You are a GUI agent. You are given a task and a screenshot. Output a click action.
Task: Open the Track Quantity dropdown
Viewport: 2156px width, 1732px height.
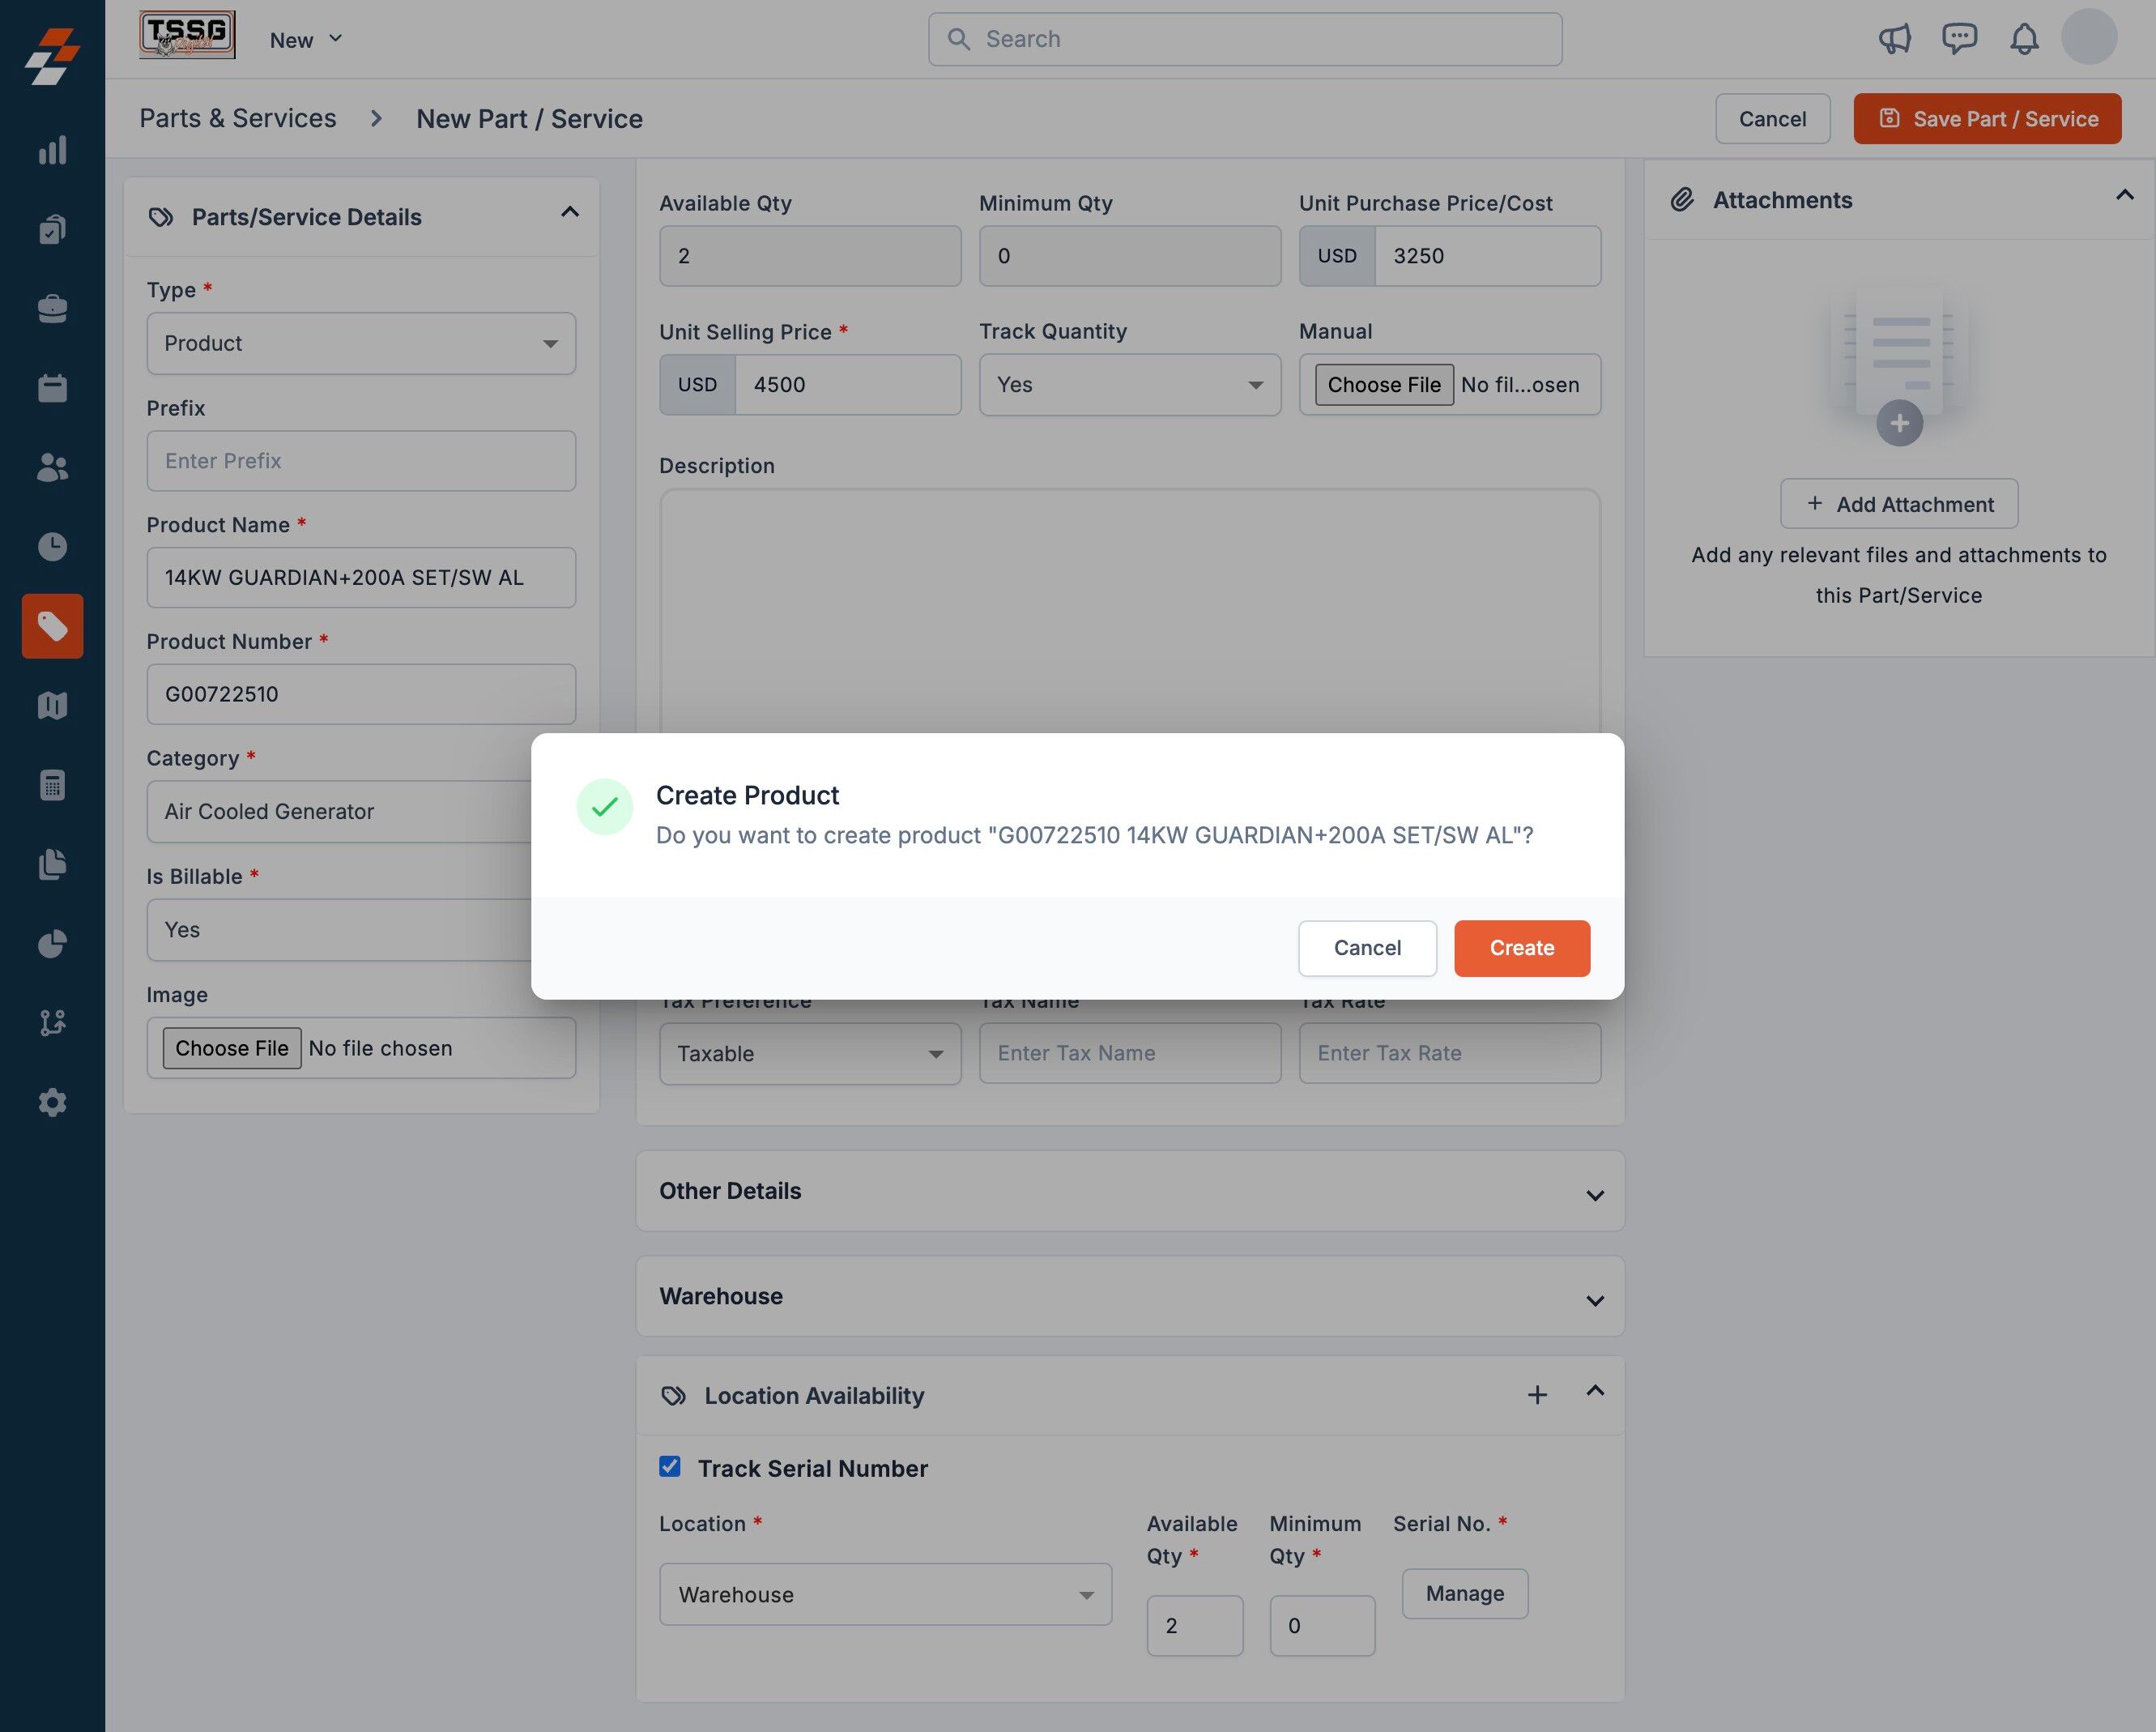(1129, 385)
